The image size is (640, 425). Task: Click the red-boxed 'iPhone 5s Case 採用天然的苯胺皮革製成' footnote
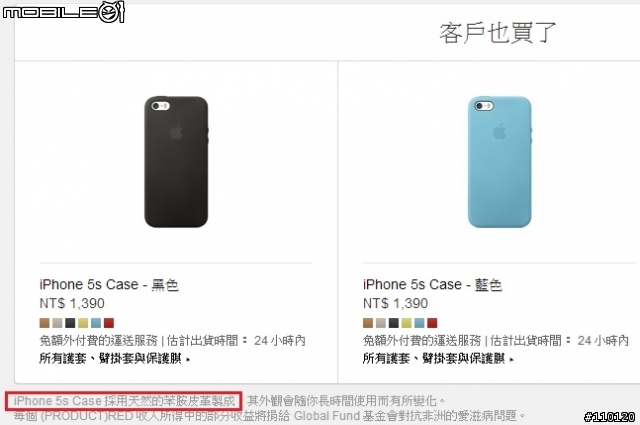tap(124, 401)
